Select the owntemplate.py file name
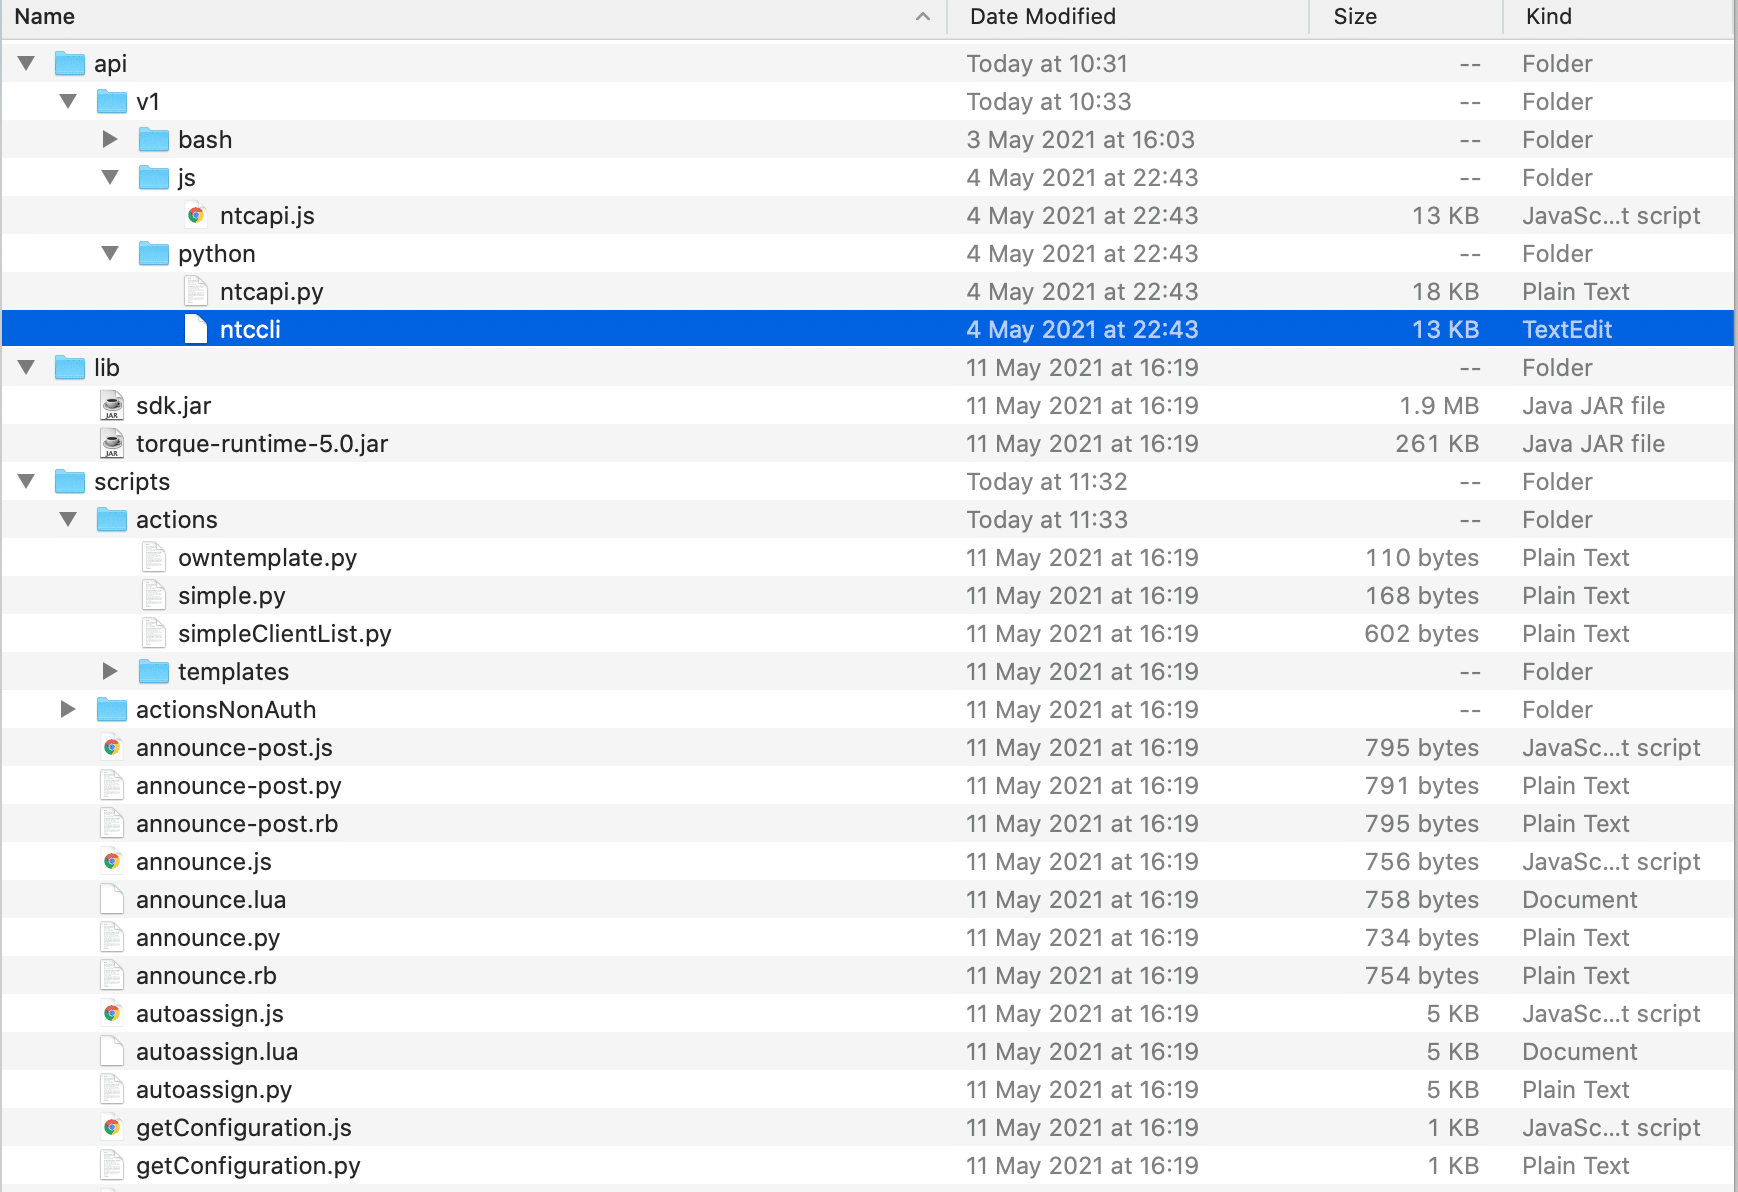Image resolution: width=1738 pixels, height=1192 pixels. point(268,558)
